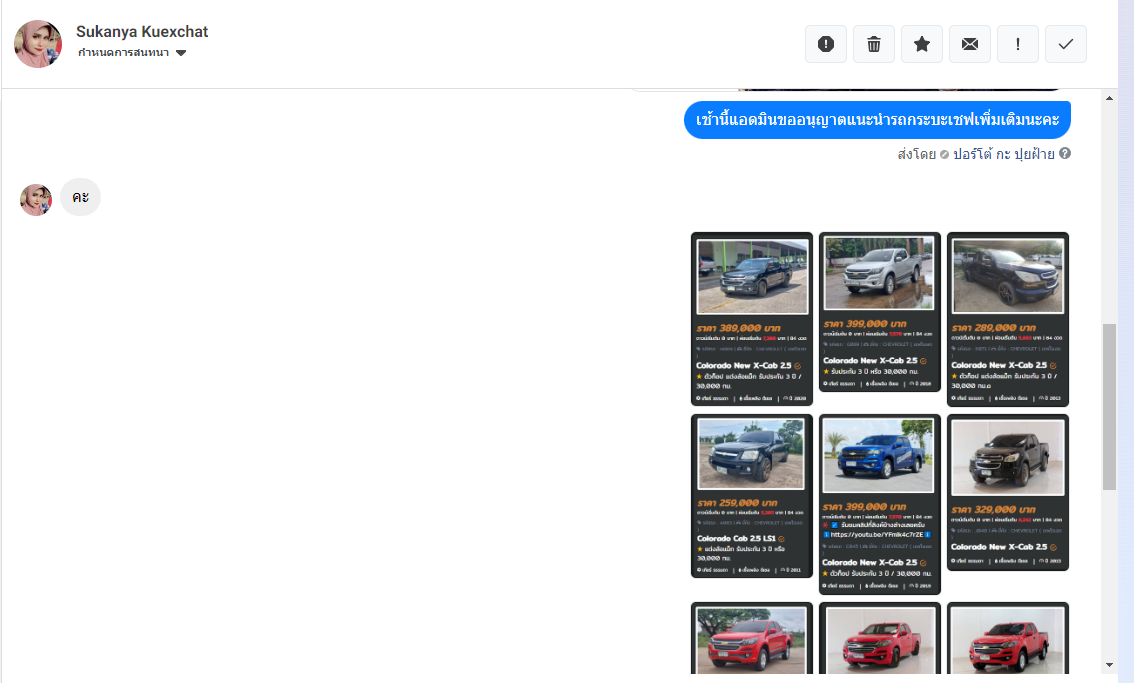Flag conversation with the exclamation mark icon
The height and width of the screenshot is (683, 1134).
[x=1018, y=44]
